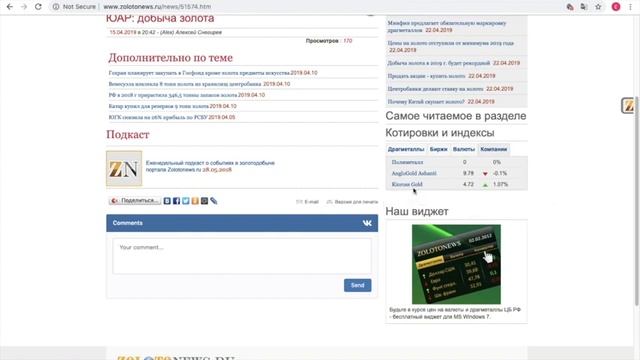Click the E-mail link
Image resolution: width=640 pixels, height=360 pixels.
click(x=307, y=202)
